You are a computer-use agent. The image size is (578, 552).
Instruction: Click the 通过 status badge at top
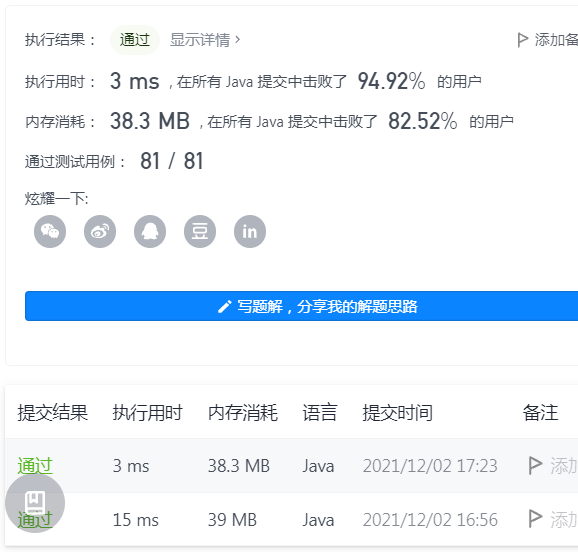point(135,40)
